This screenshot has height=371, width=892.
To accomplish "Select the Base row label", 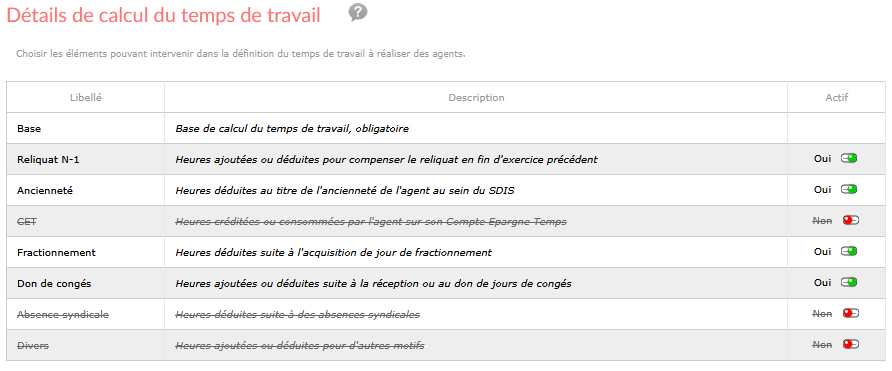I will click(x=29, y=129).
